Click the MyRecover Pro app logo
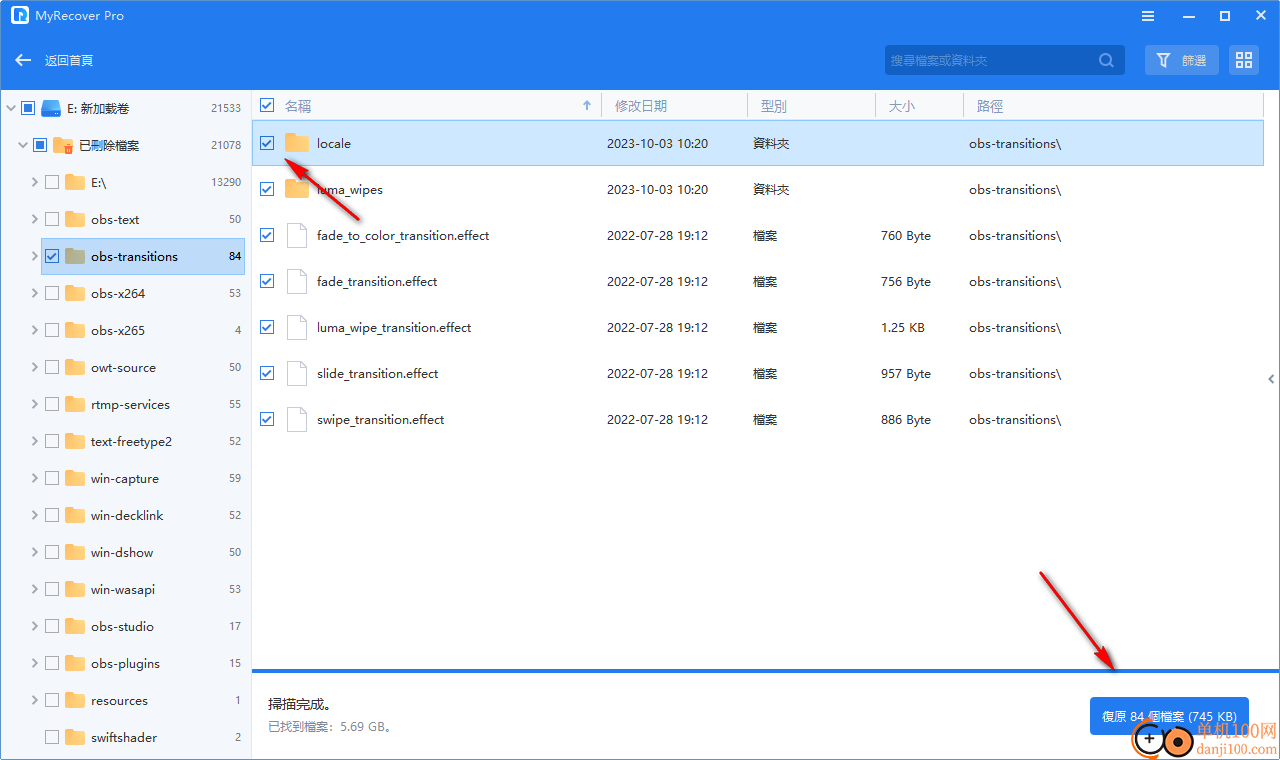 (19, 16)
